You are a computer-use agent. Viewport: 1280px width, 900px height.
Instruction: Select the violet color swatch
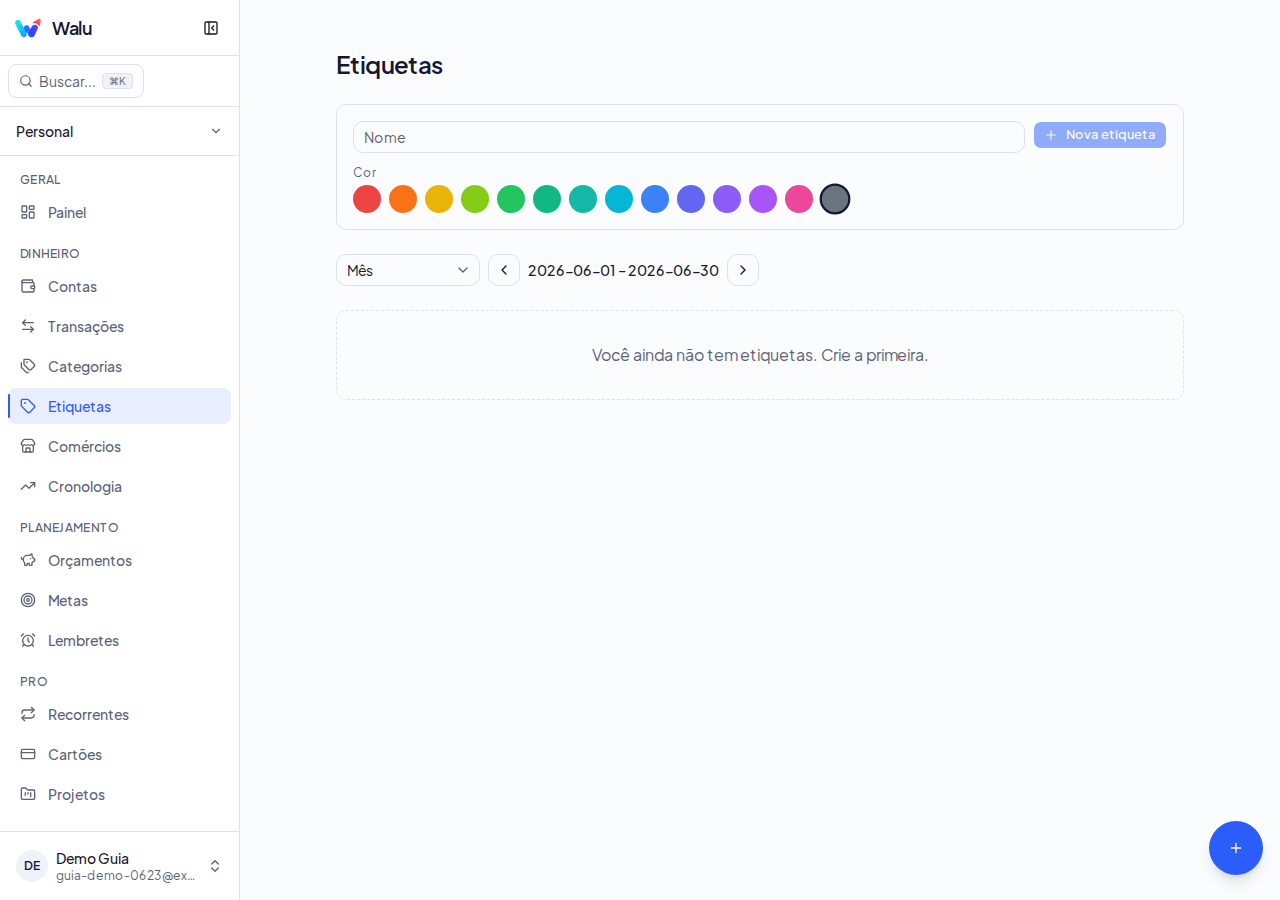pos(727,199)
